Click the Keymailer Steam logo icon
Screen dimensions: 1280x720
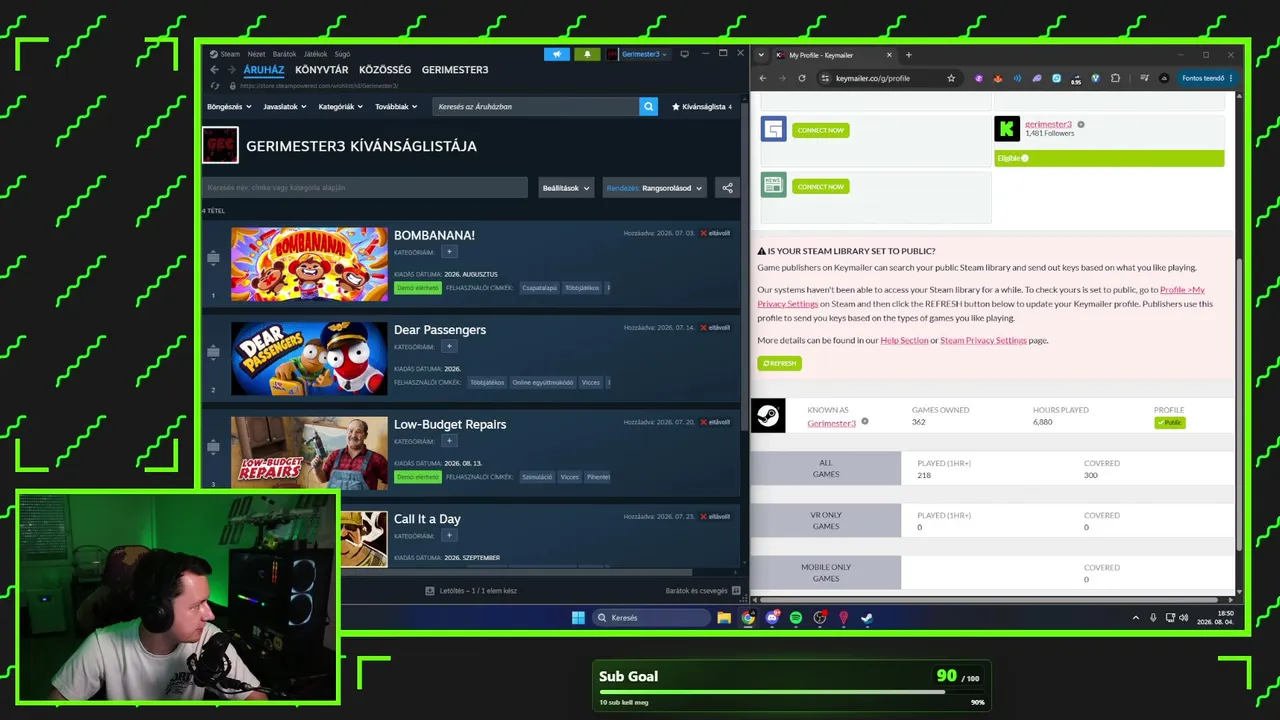pos(768,416)
